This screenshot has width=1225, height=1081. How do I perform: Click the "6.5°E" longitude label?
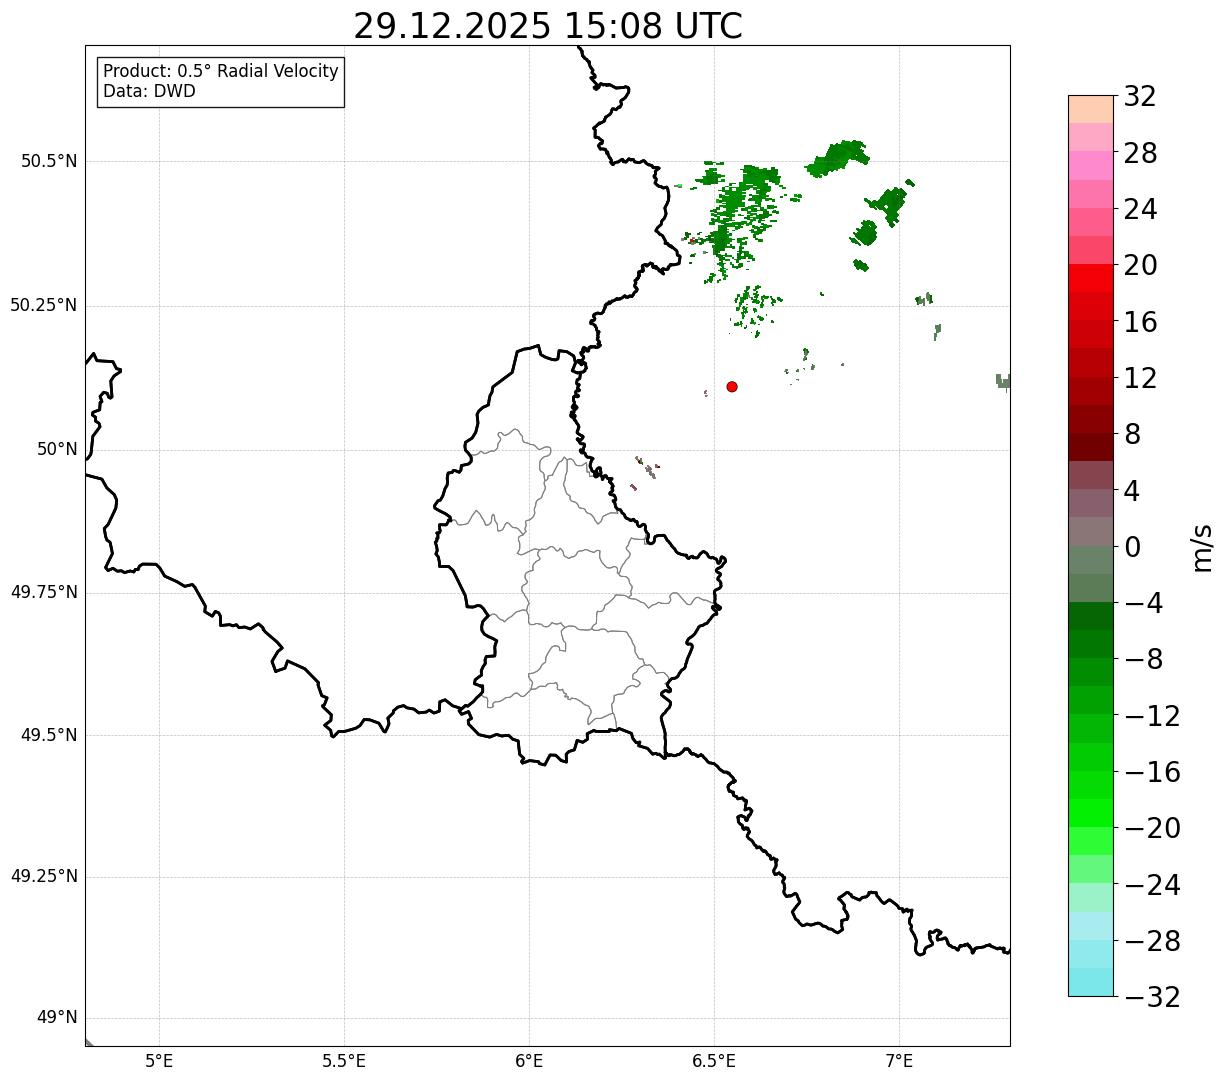(714, 1061)
